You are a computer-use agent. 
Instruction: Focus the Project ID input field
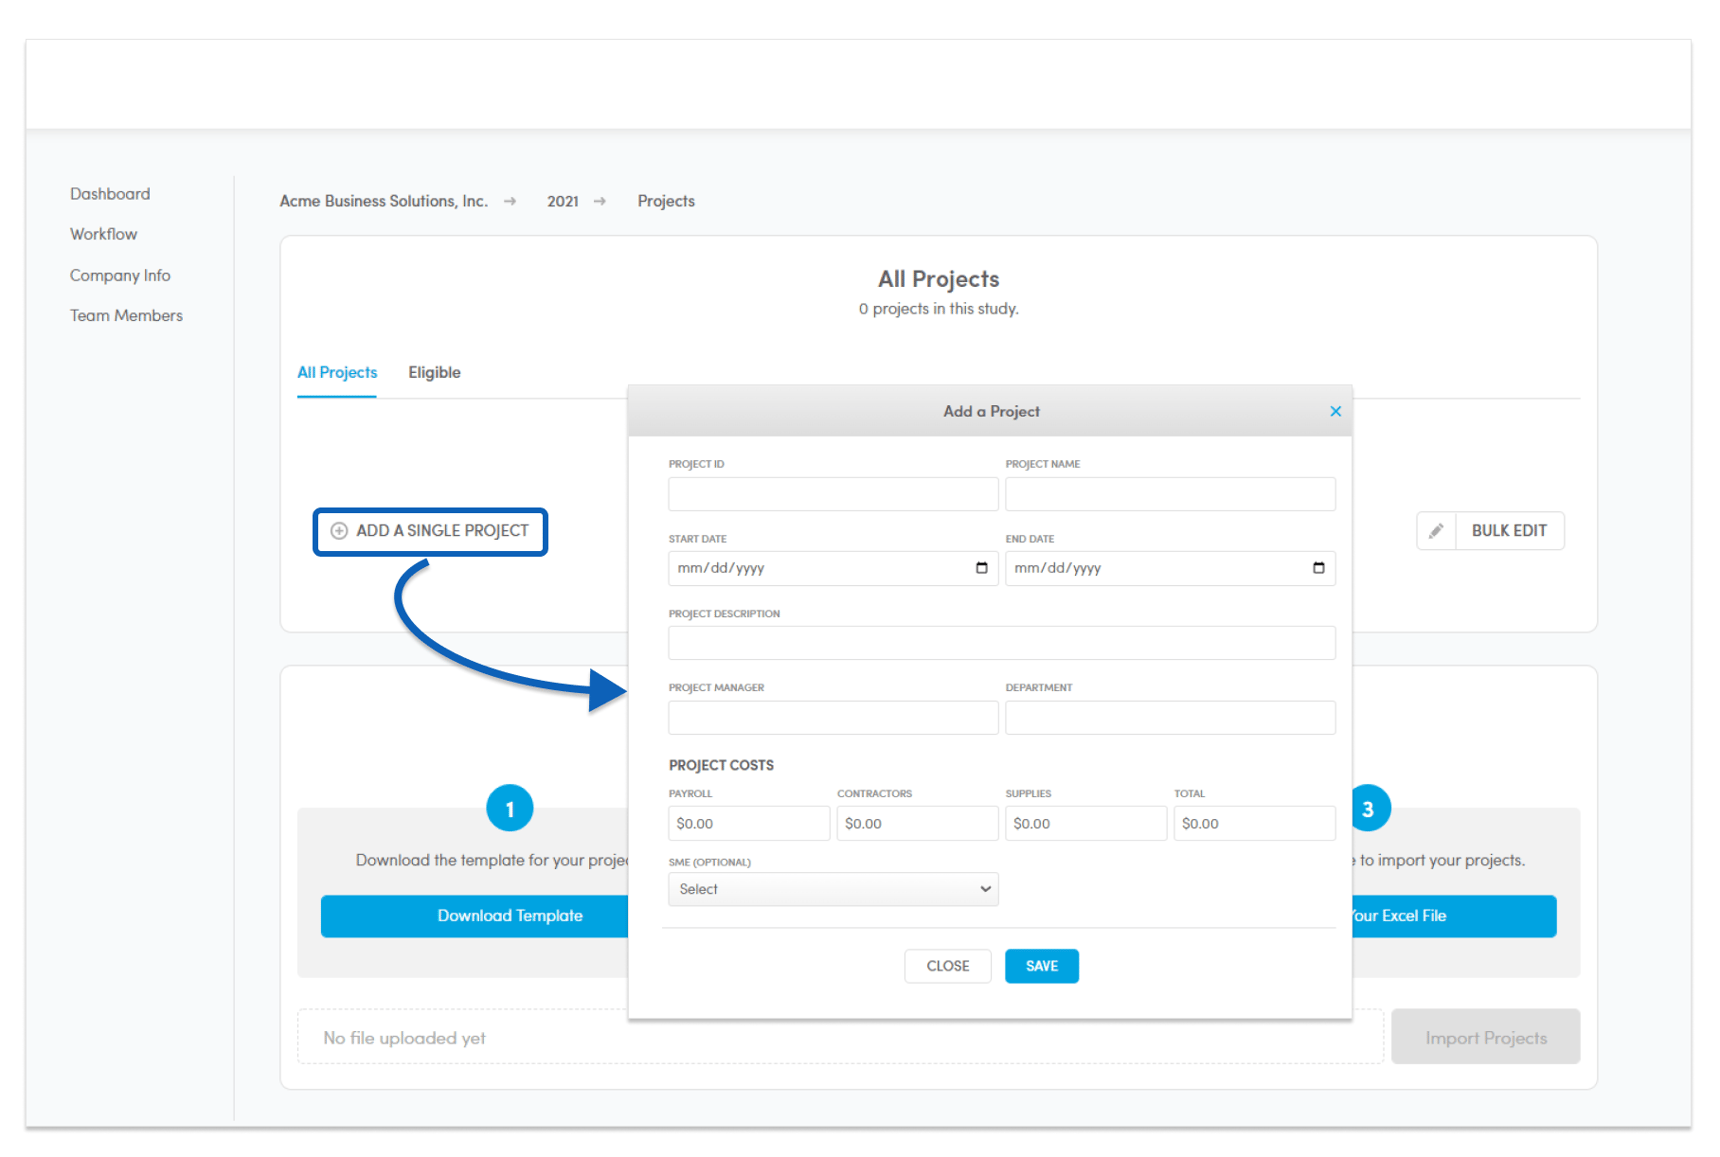coord(833,494)
